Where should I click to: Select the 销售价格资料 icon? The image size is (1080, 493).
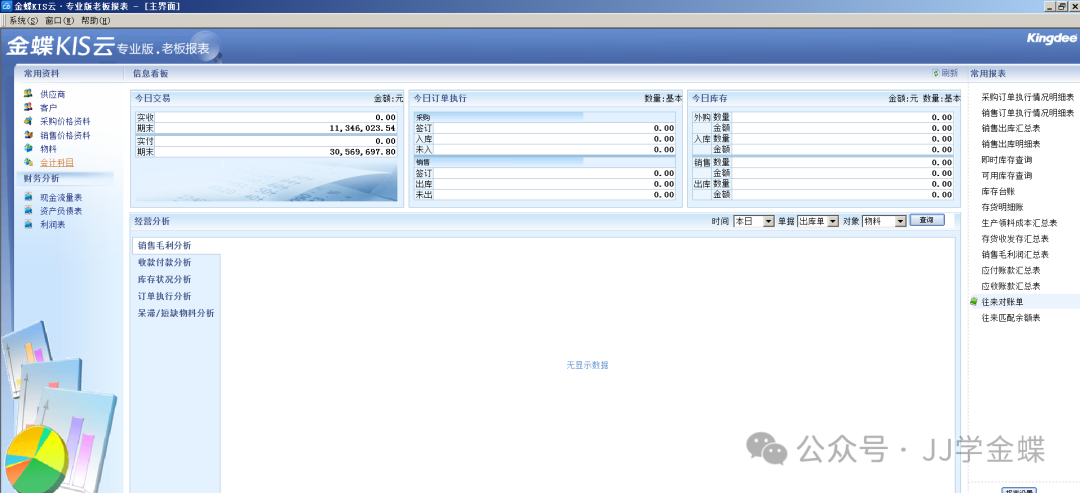point(28,135)
